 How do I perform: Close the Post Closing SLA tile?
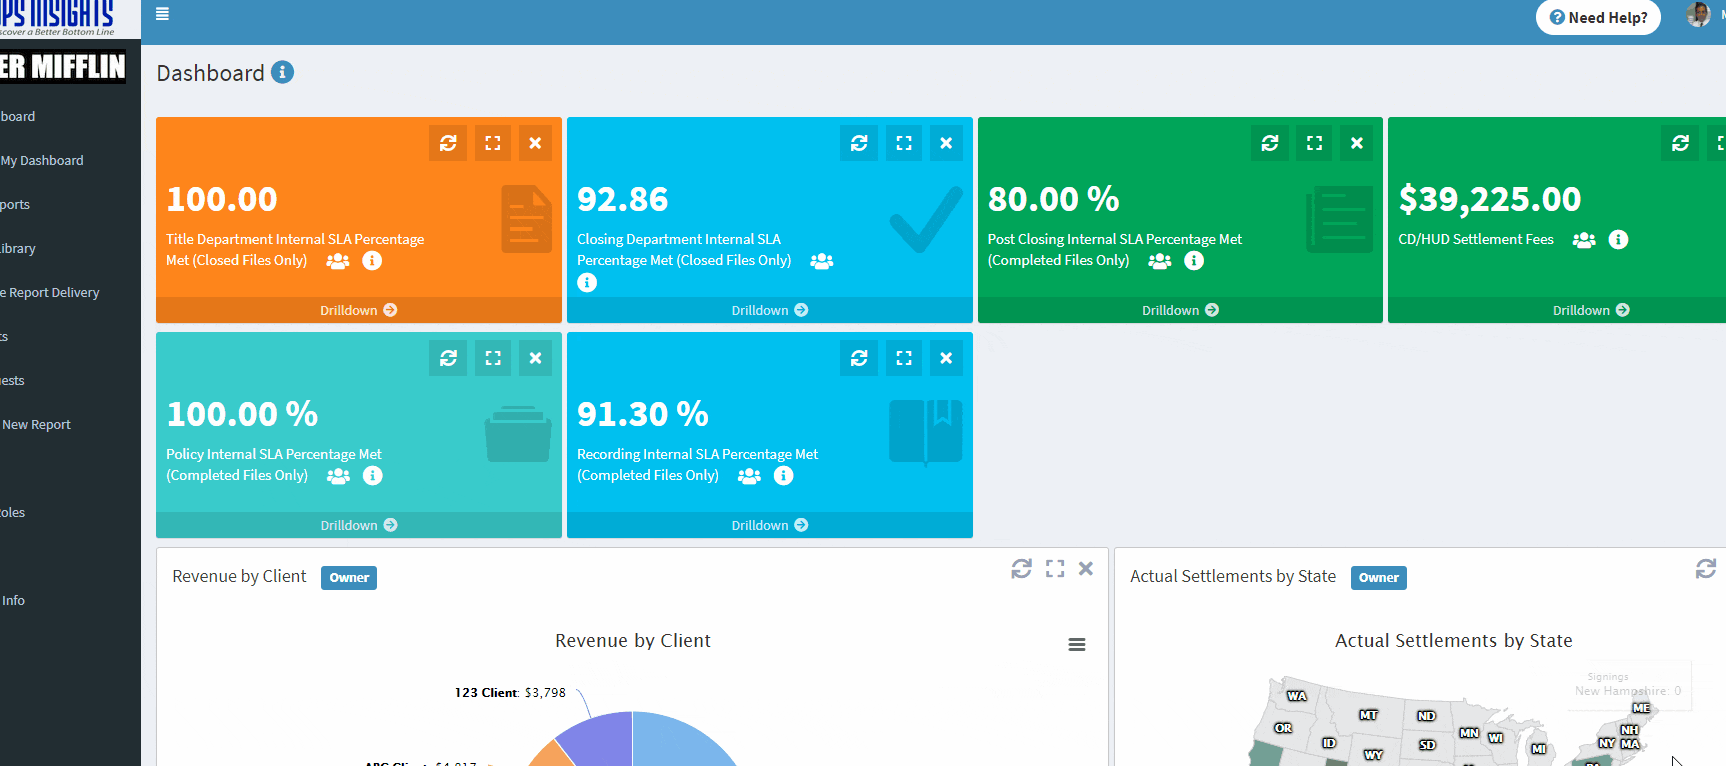point(1356,143)
